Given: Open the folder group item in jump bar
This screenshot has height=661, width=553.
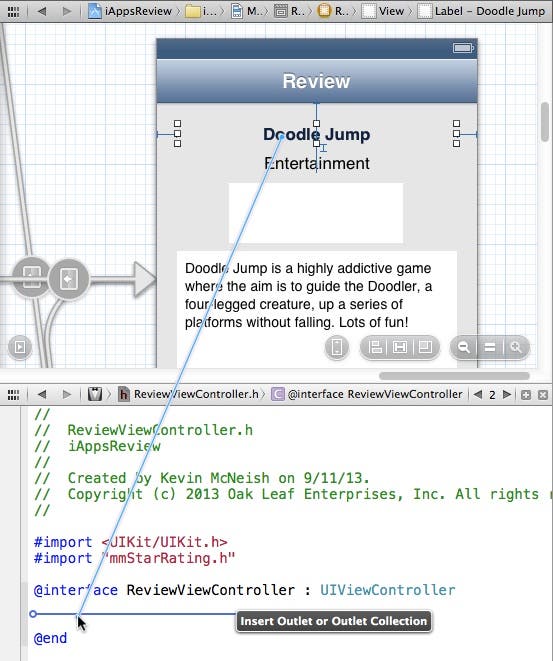Looking at the screenshot, I should click(x=199, y=11).
